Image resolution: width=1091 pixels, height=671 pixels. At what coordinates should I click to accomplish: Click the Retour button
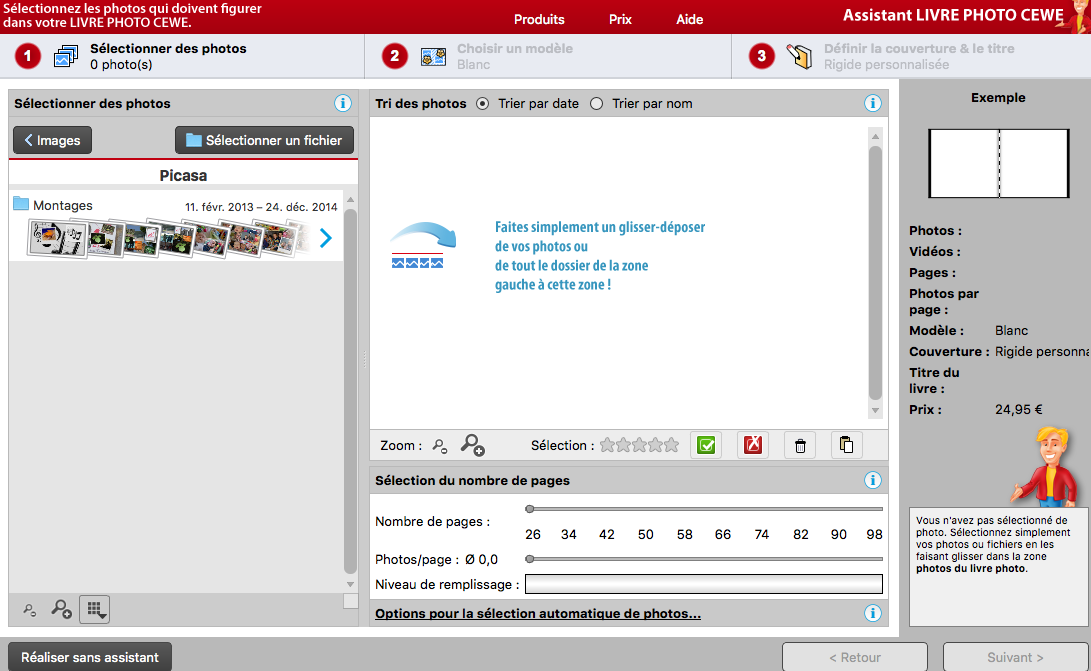coord(854,657)
